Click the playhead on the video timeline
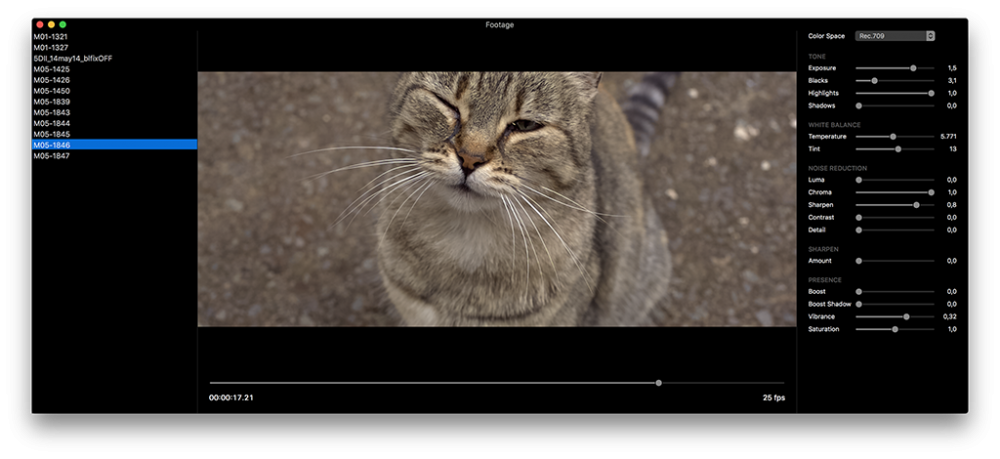1000x459 pixels. pos(658,383)
